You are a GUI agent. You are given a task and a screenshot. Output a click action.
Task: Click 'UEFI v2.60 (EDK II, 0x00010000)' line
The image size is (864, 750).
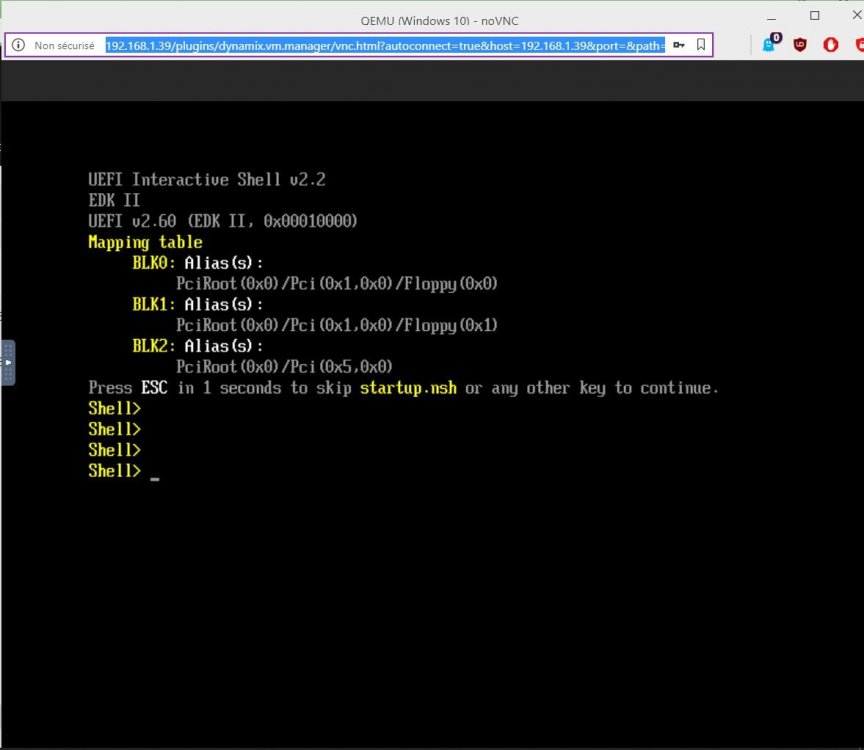[x=223, y=222]
